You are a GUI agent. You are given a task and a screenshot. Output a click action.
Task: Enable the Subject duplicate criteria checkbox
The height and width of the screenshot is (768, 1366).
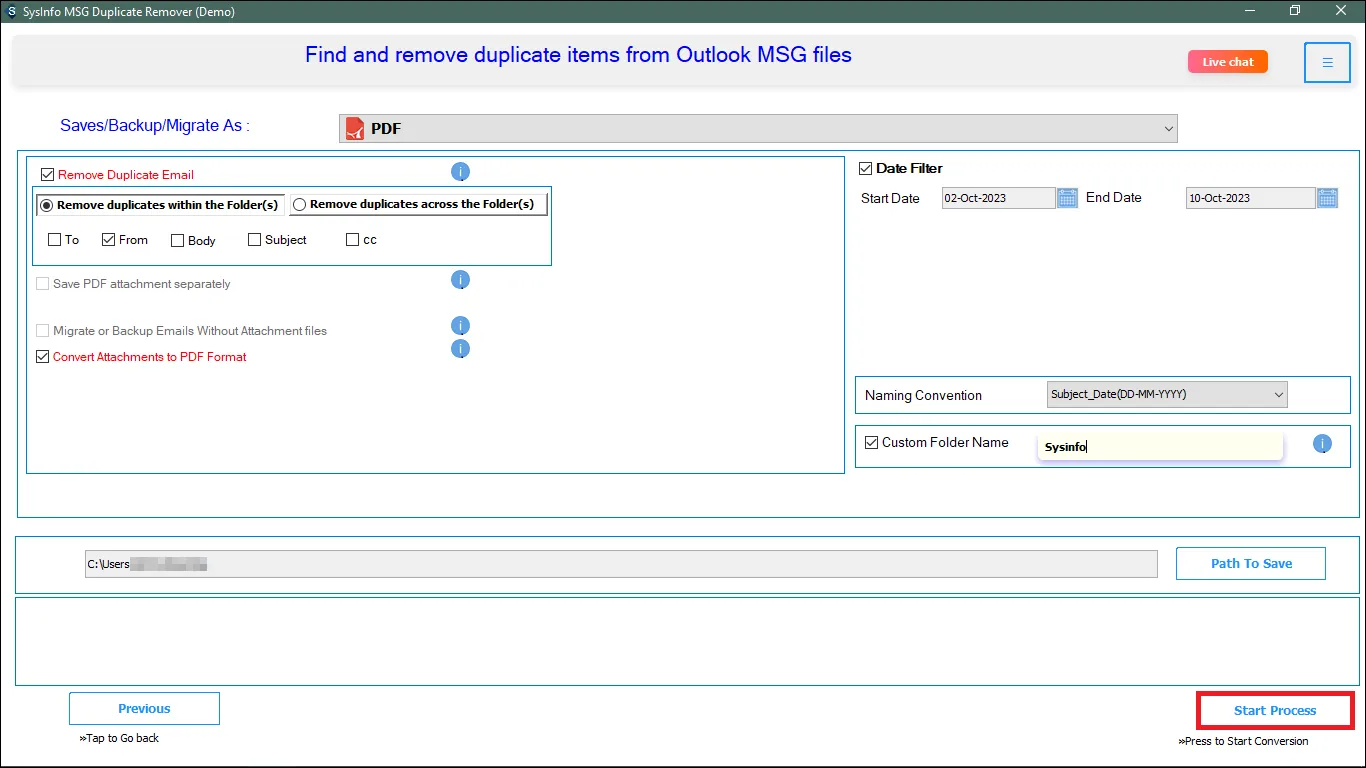[x=254, y=240]
